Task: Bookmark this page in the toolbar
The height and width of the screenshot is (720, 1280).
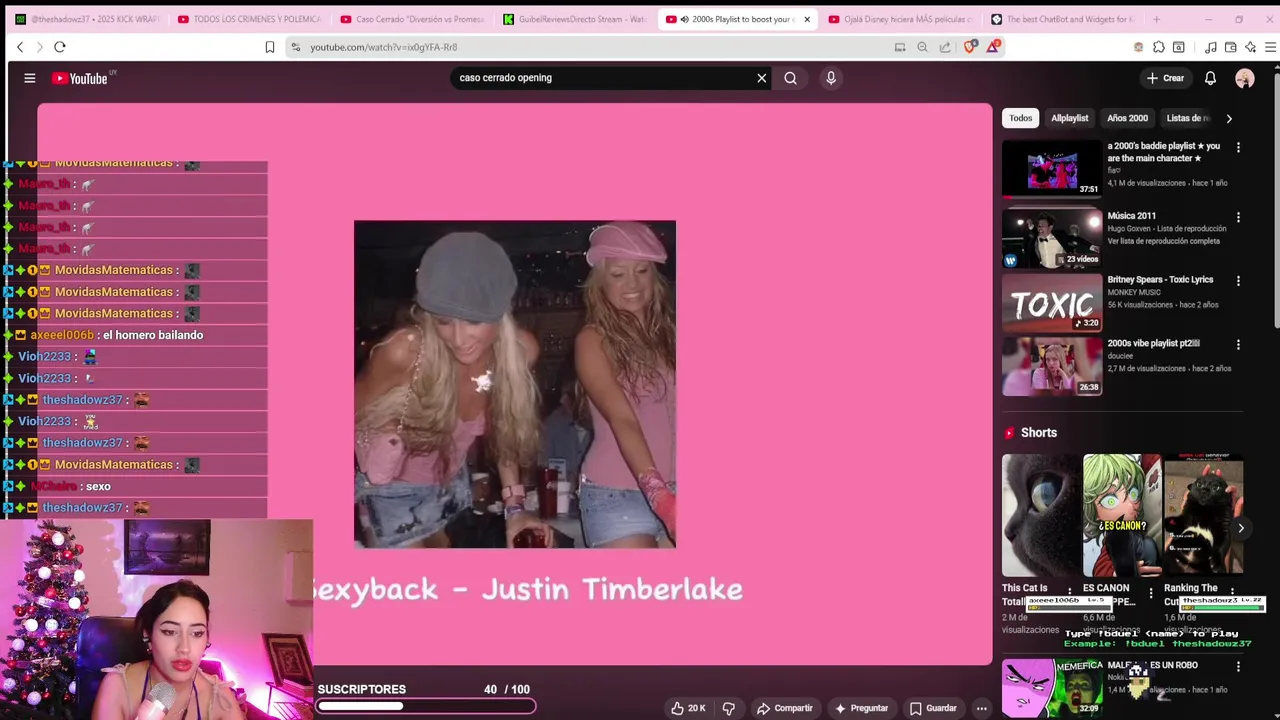Action: click(270, 47)
